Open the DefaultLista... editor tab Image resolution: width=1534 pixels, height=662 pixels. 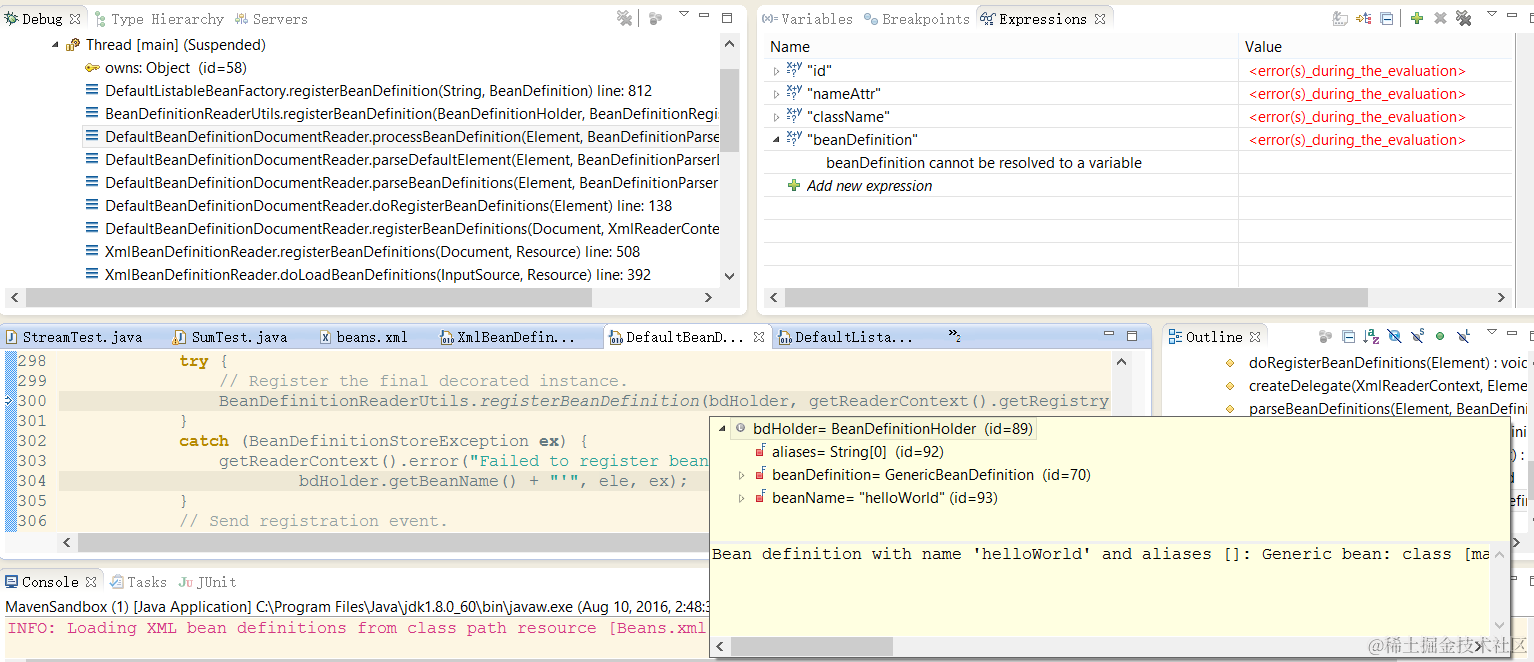846,337
